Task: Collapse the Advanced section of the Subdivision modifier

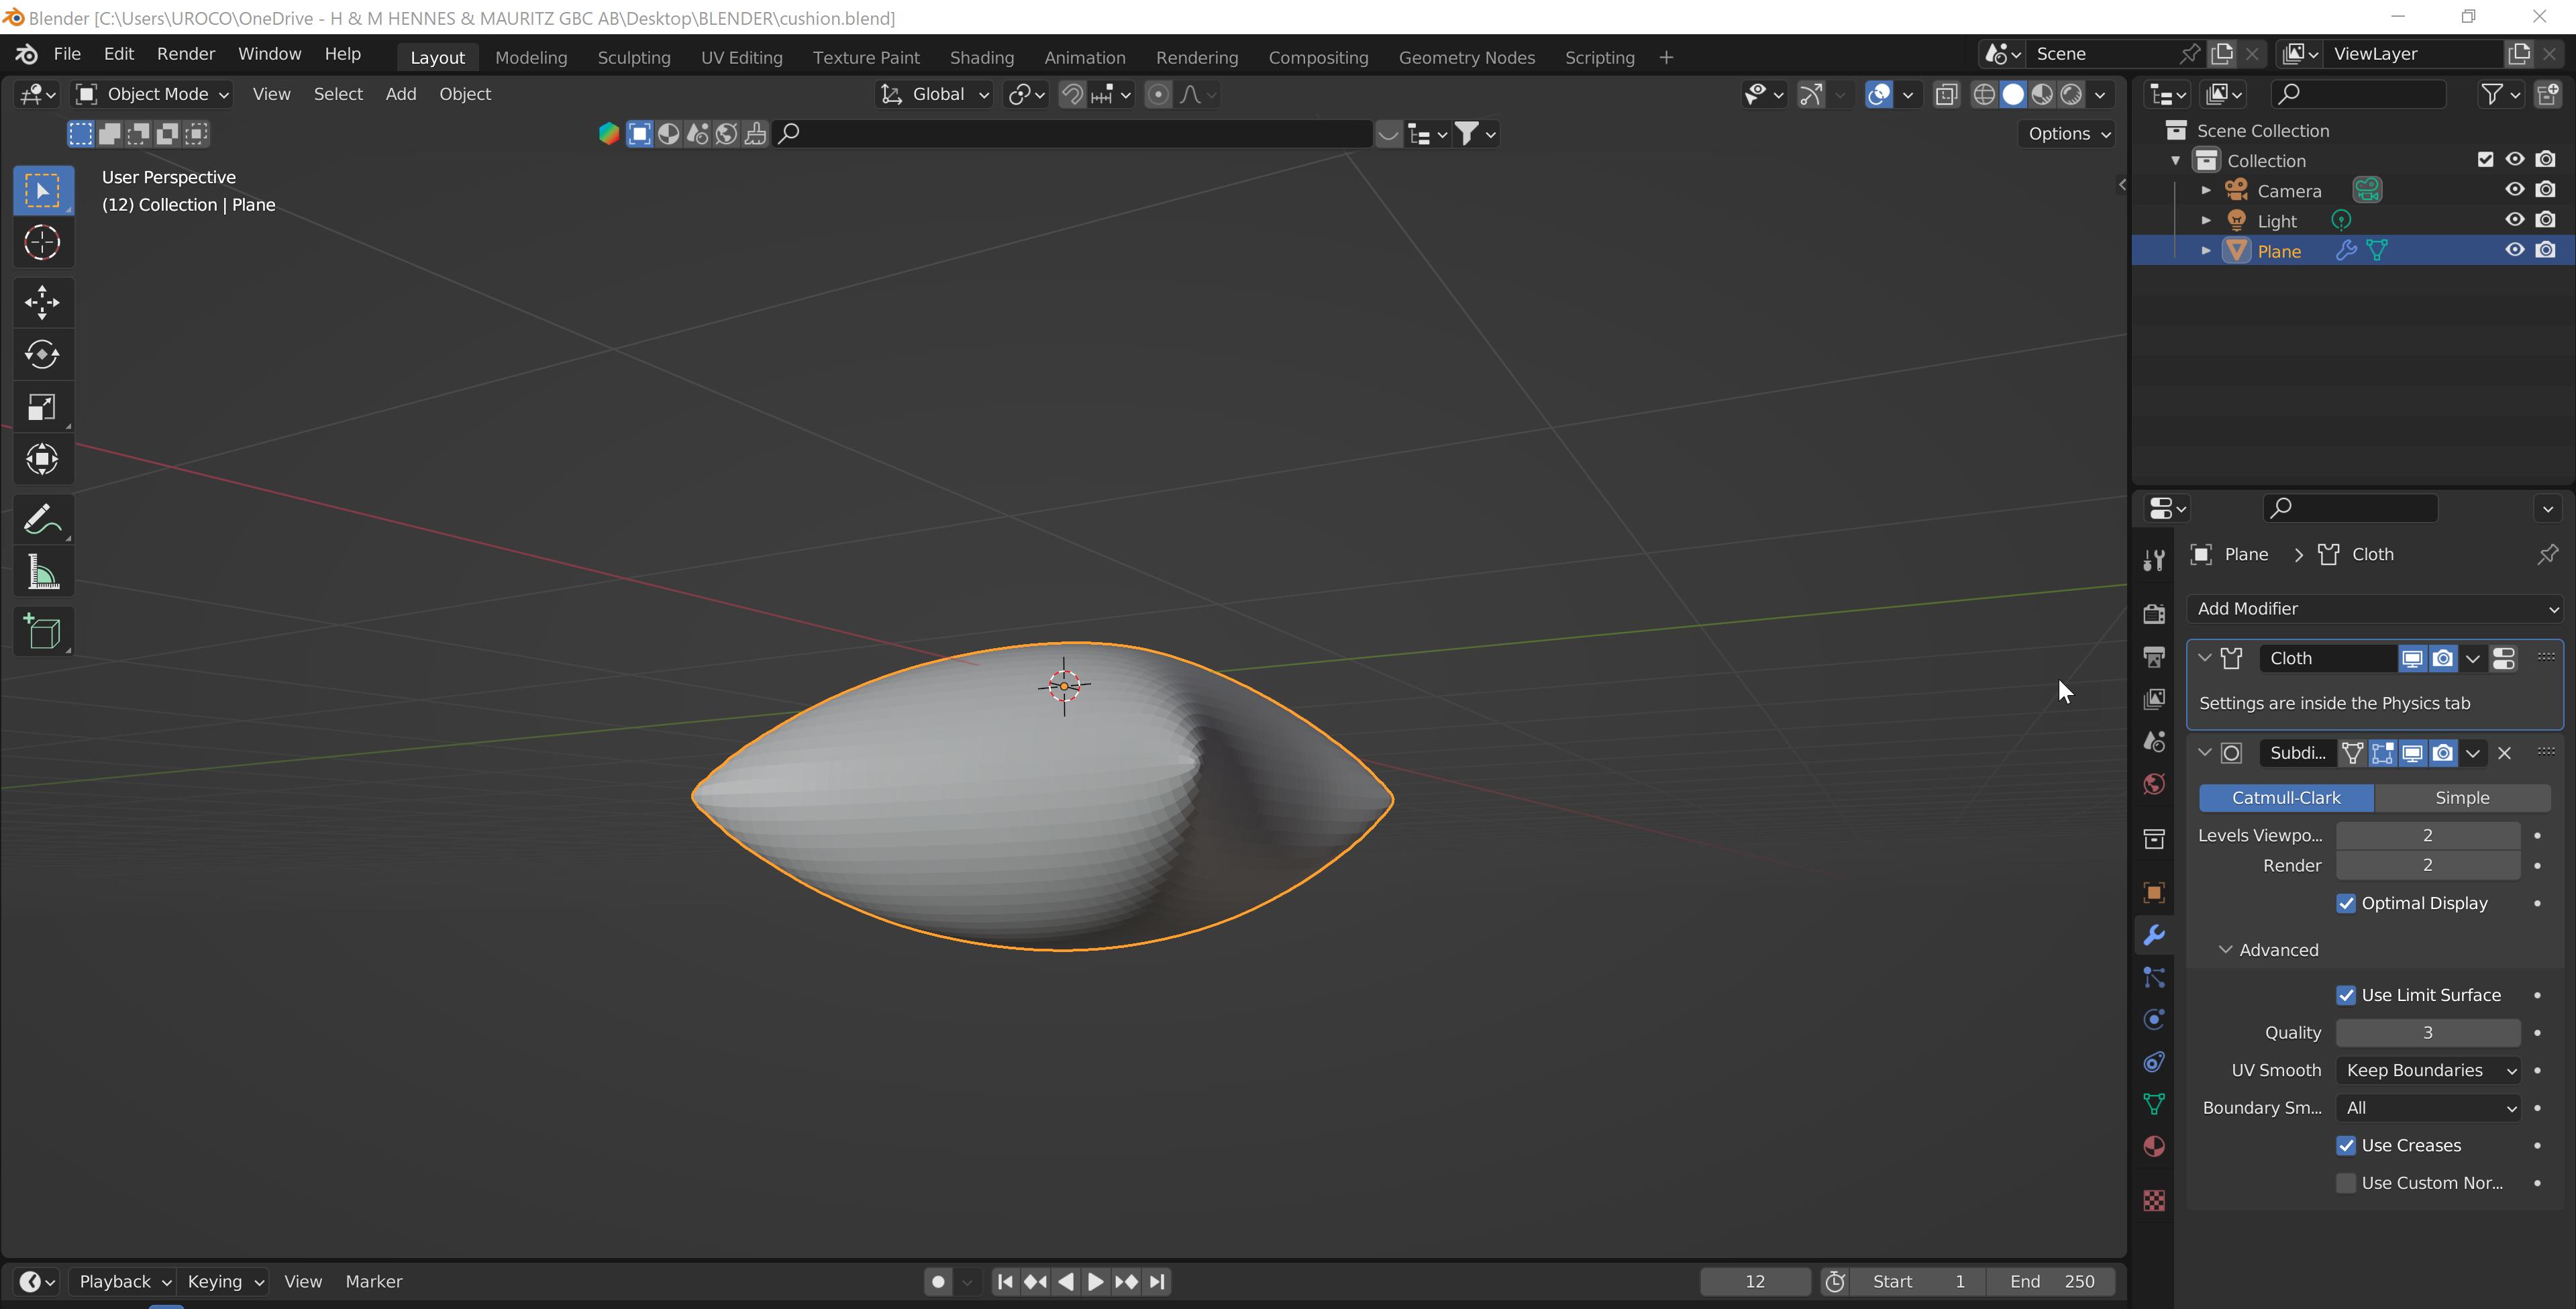Action: tap(2226, 950)
